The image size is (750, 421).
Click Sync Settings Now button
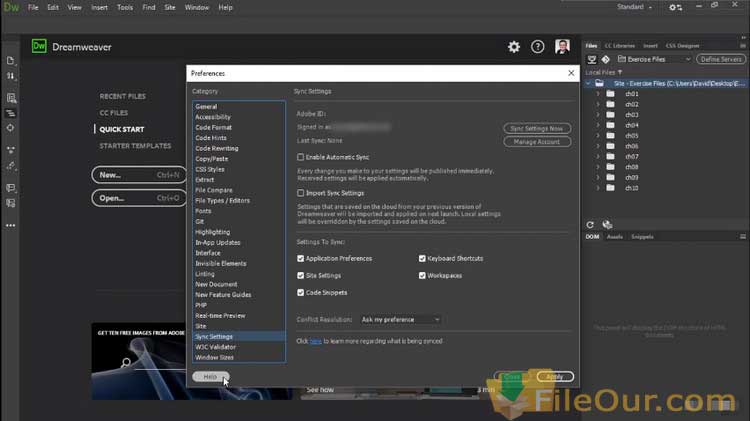(x=537, y=128)
